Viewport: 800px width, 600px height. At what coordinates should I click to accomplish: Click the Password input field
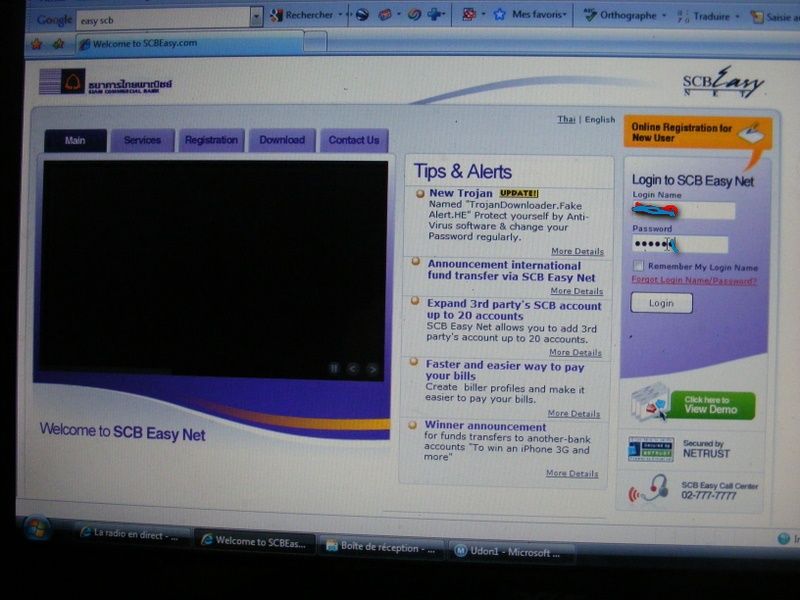pos(680,244)
